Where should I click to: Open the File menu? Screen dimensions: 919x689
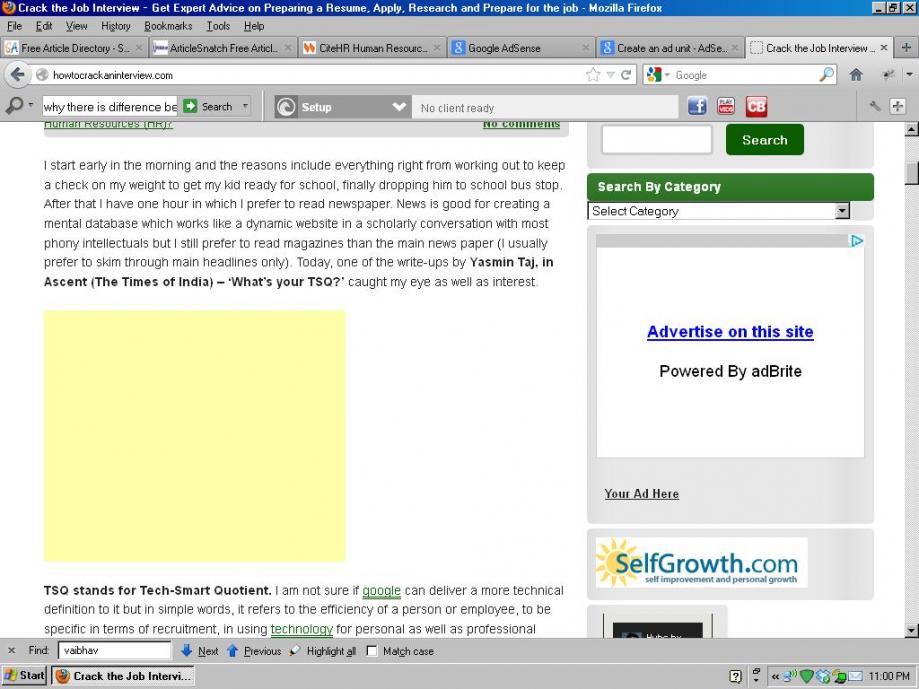click(14, 26)
